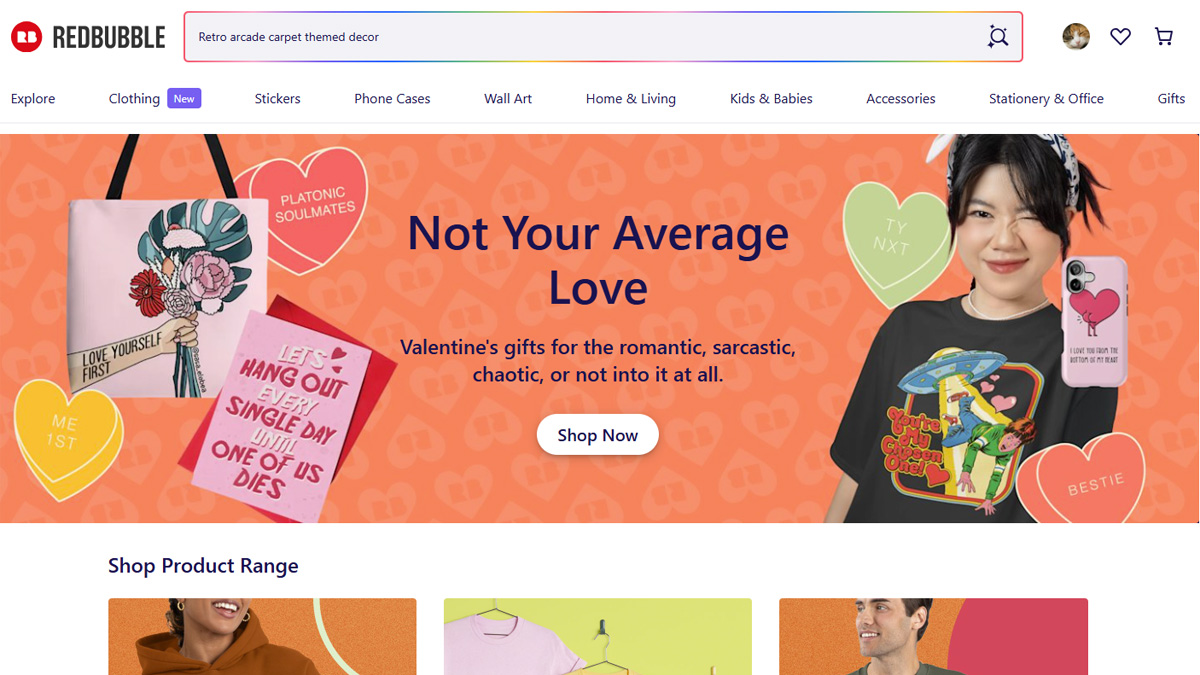1200x675 pixels.
Task: Open the shopping cart icon
Action: click(x=1164, y=37)
